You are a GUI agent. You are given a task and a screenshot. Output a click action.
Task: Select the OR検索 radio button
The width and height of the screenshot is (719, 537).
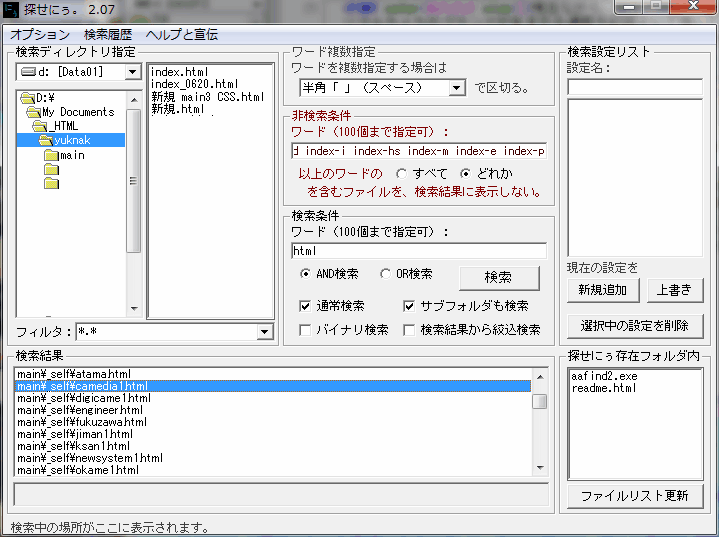click(386, 274)
